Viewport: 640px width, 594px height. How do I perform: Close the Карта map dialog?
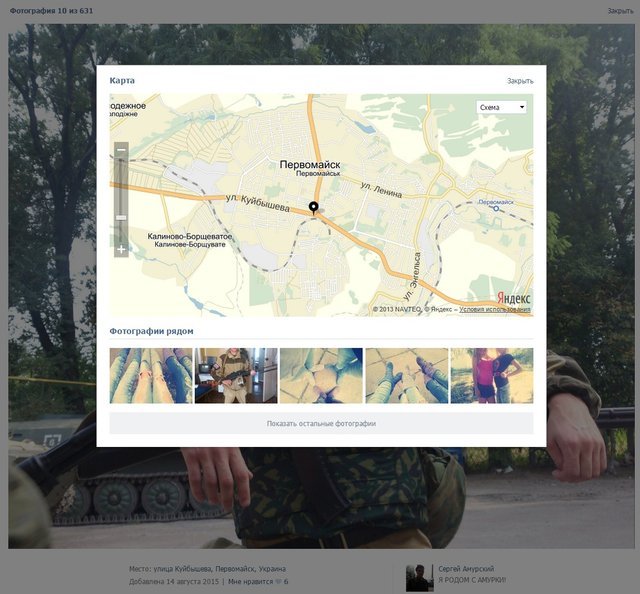[x=520, y=81]
